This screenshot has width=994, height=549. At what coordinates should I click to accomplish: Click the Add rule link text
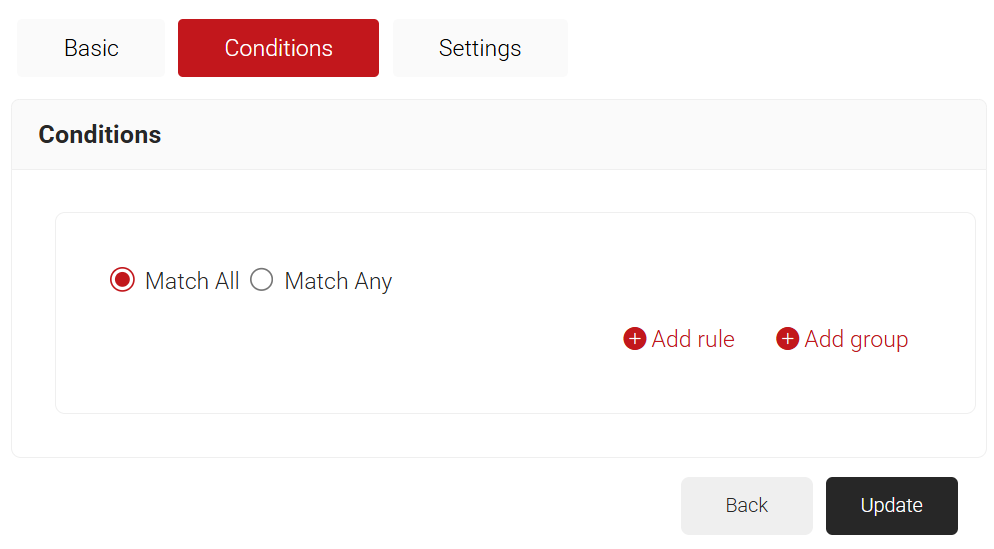(x=693, y=339)
